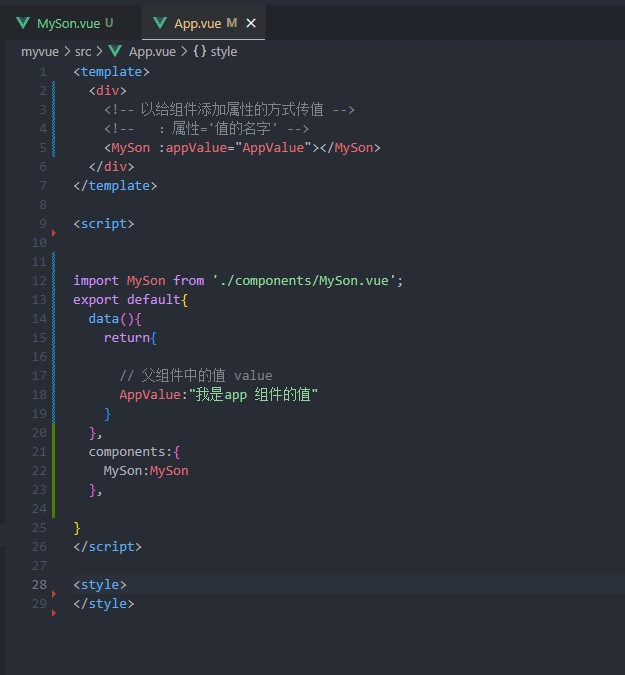Click the Vue file icon in breadcrumb
Image resolution: width=625 pixels, height=675 pixels.
tap(115, 51)
